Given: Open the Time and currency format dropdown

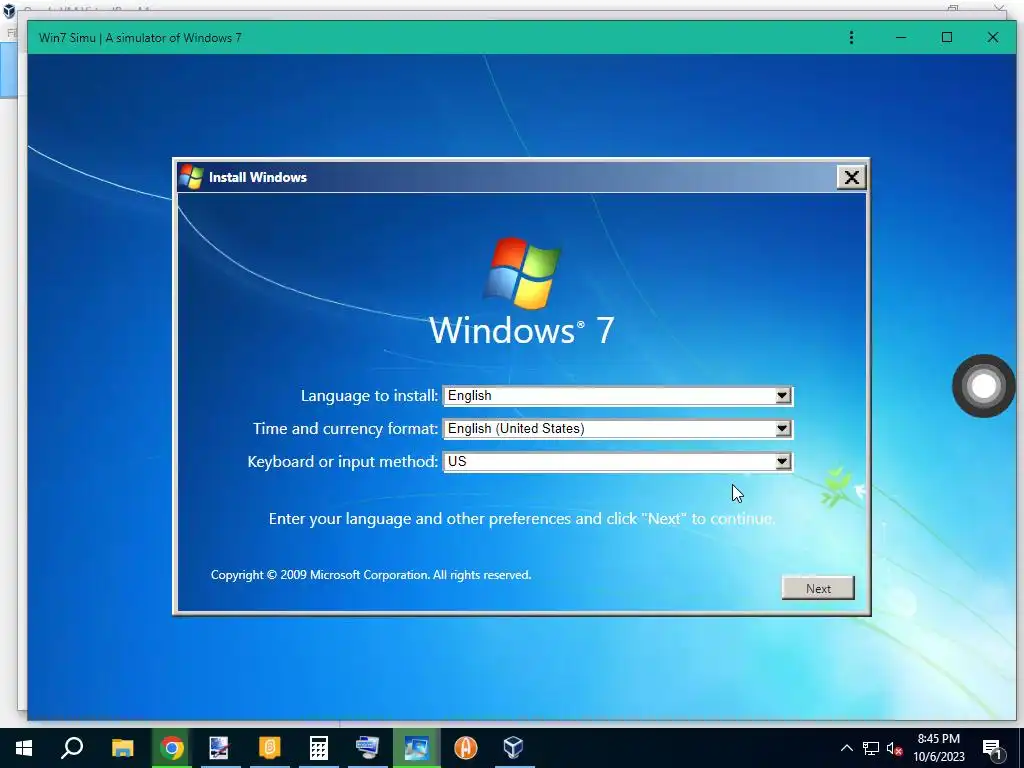Looking at the screenshot, I should tap(618, 428).
